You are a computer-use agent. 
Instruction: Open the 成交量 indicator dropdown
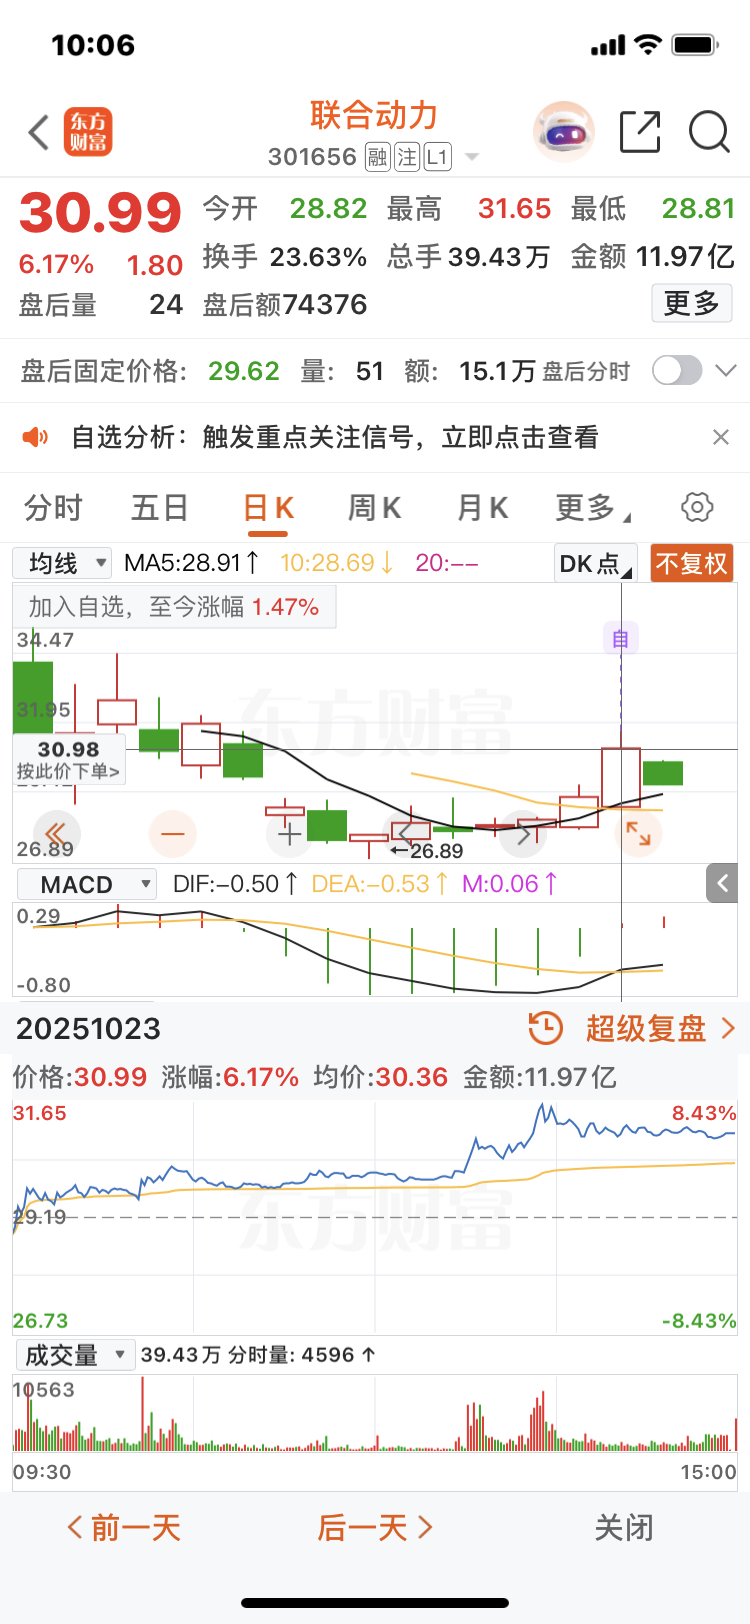point(74,1355)
